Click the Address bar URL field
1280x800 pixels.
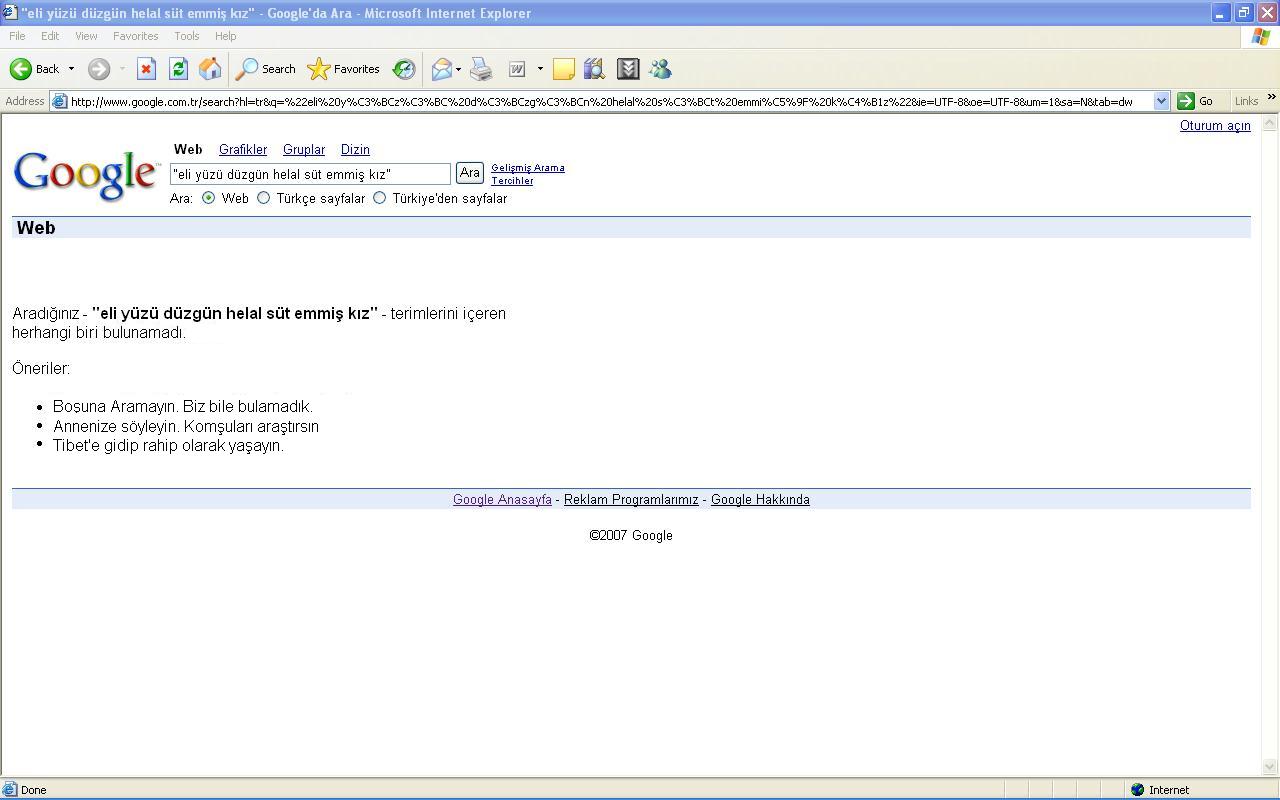(610, 101)
